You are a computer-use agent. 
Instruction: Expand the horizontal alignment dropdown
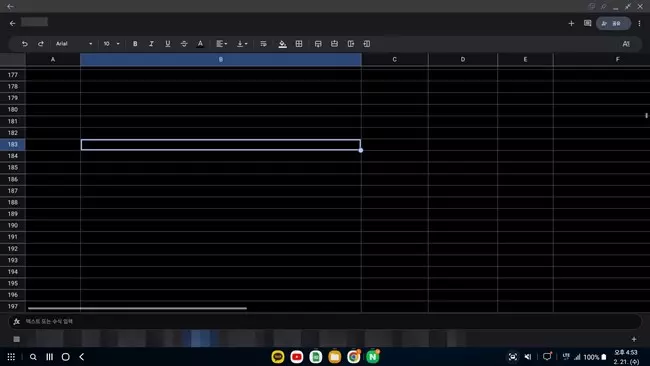tap(221, 44)
